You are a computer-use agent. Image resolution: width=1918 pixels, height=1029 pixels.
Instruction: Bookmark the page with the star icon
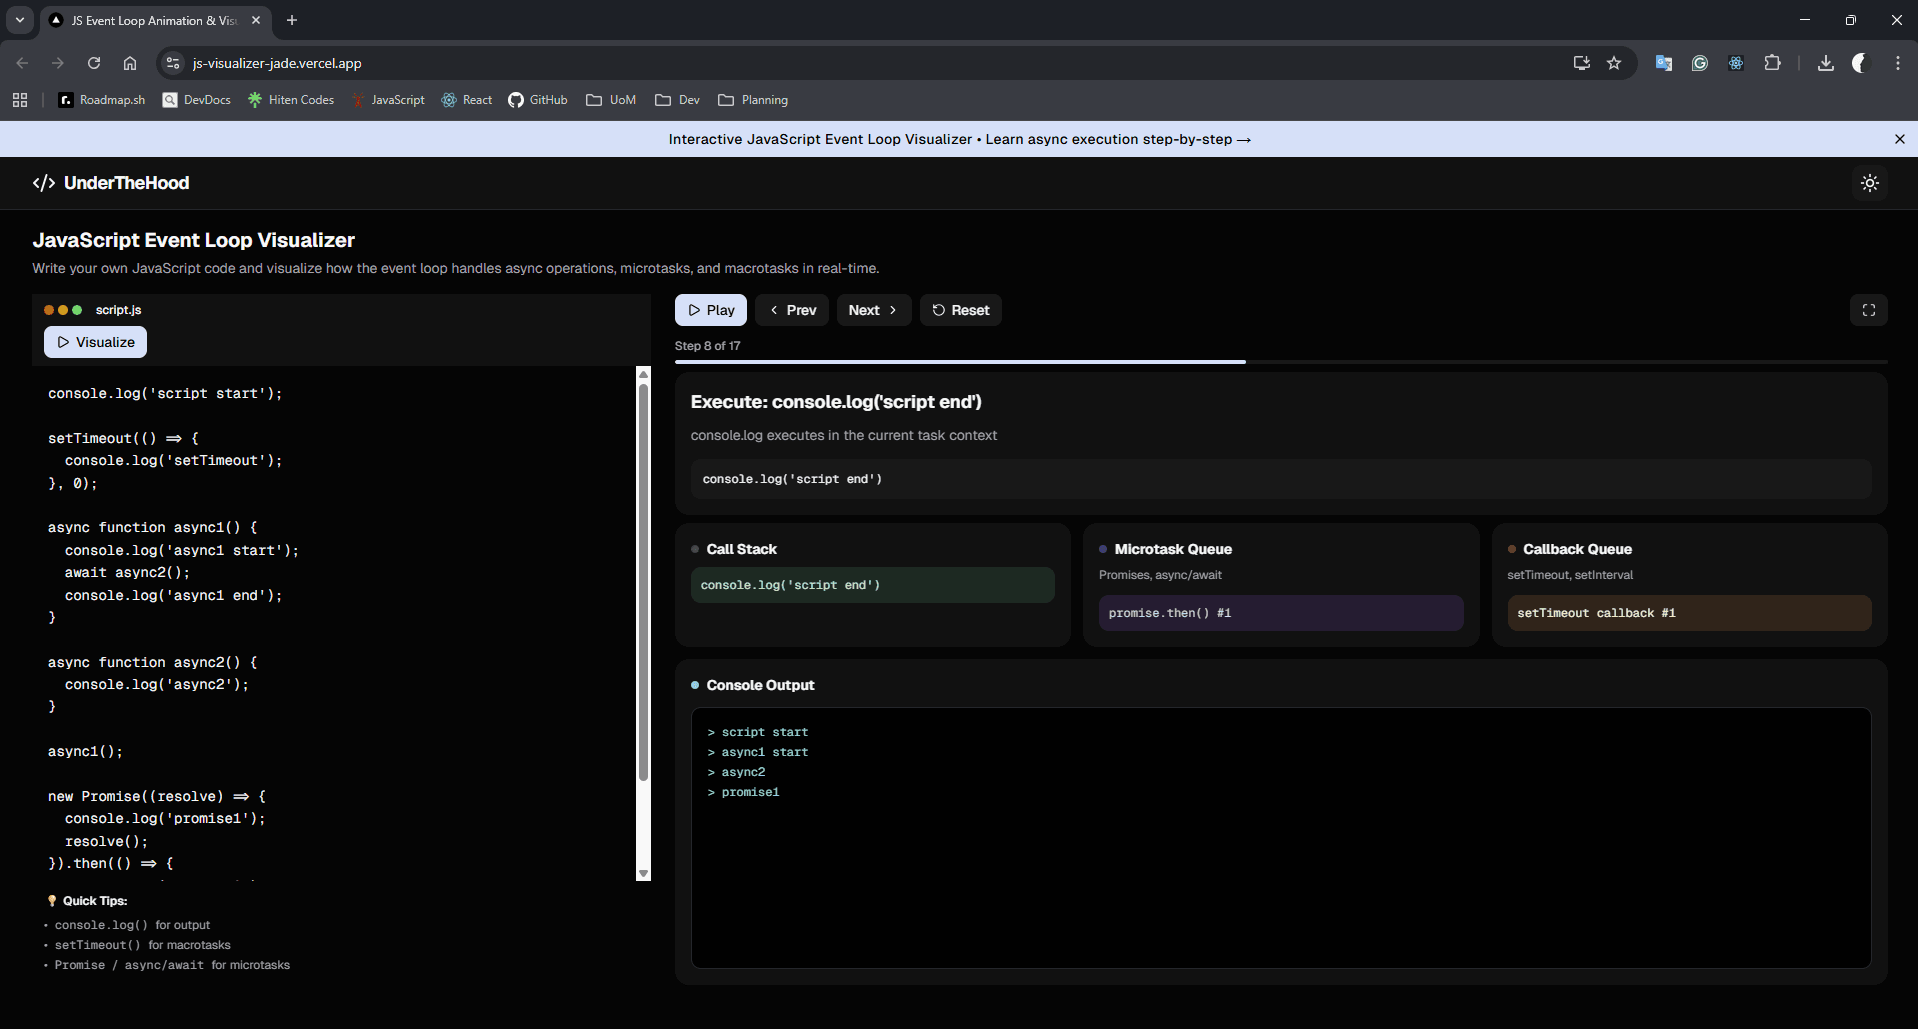click(x=1613, y=62)
